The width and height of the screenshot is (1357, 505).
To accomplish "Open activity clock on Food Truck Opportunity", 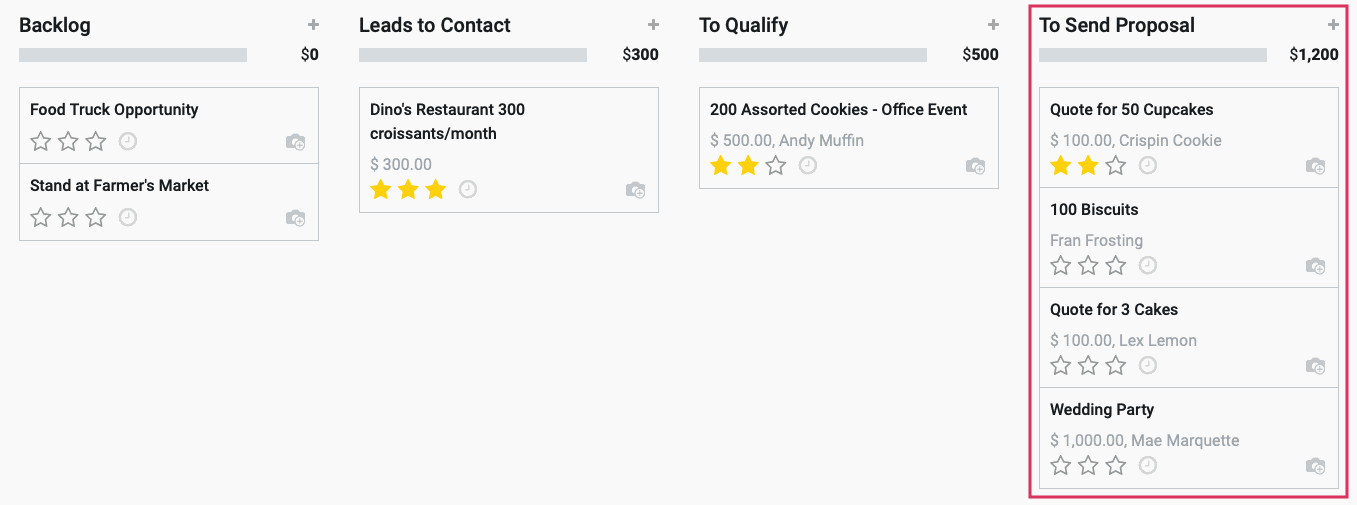I will point(128,141).
